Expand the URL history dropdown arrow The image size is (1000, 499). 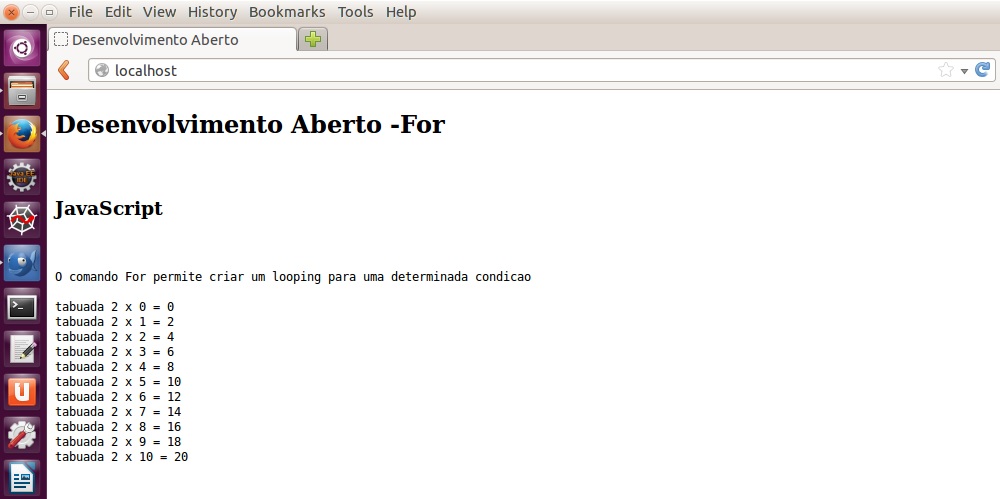[x=964, y=71]
